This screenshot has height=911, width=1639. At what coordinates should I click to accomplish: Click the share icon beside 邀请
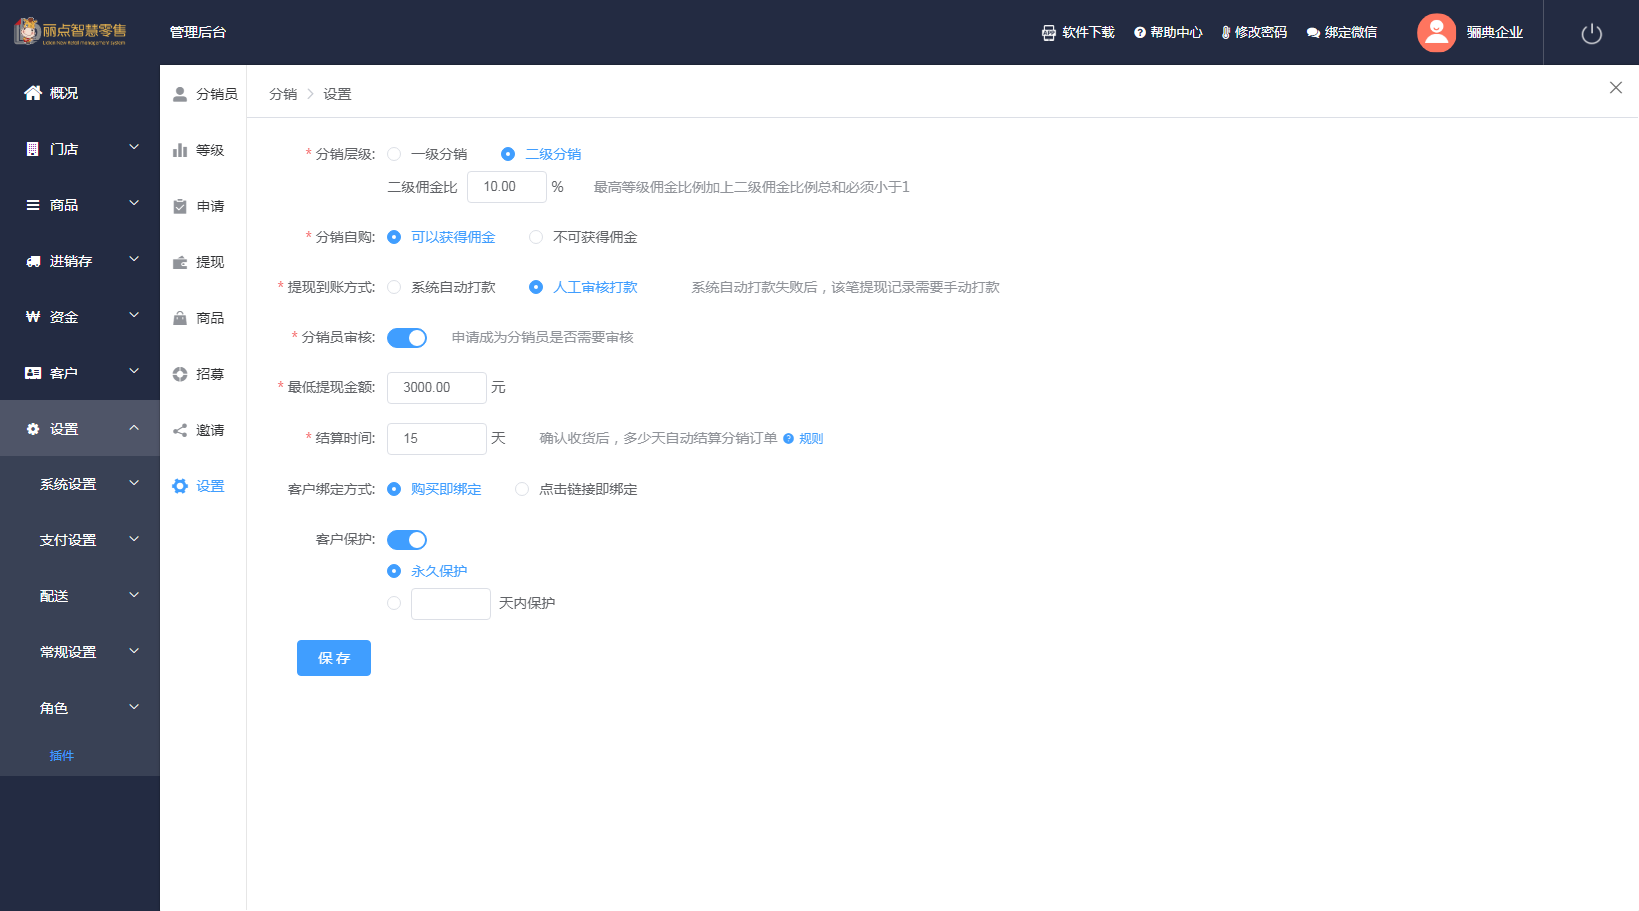tap(180, 430)
